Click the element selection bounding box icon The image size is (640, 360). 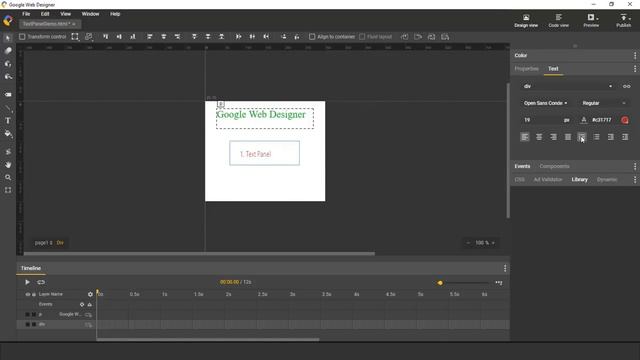pos(75,37)
